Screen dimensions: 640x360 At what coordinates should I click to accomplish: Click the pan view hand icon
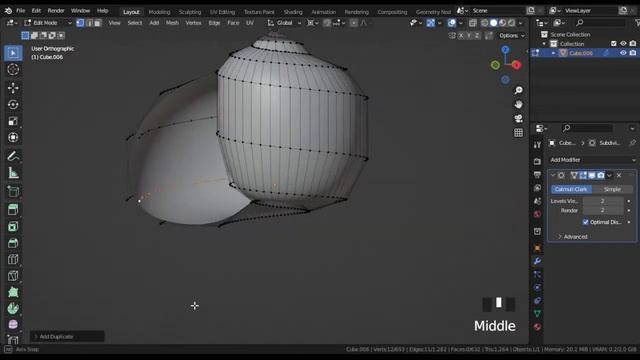tap(518, 104)
